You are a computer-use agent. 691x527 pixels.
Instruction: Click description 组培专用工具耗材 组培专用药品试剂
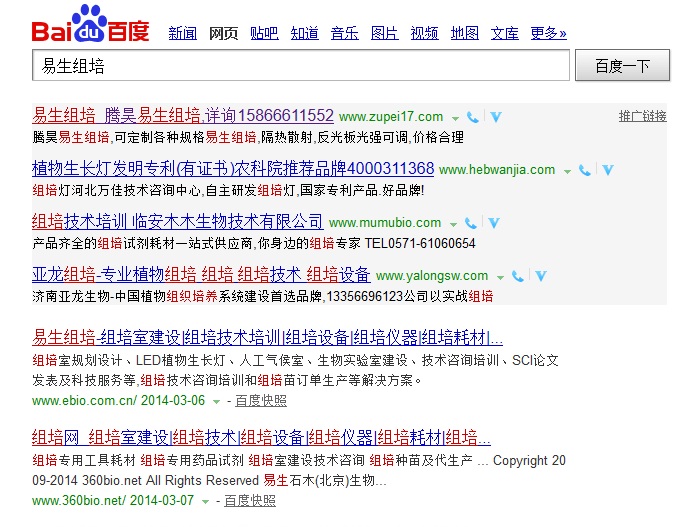tap(299, 470)
